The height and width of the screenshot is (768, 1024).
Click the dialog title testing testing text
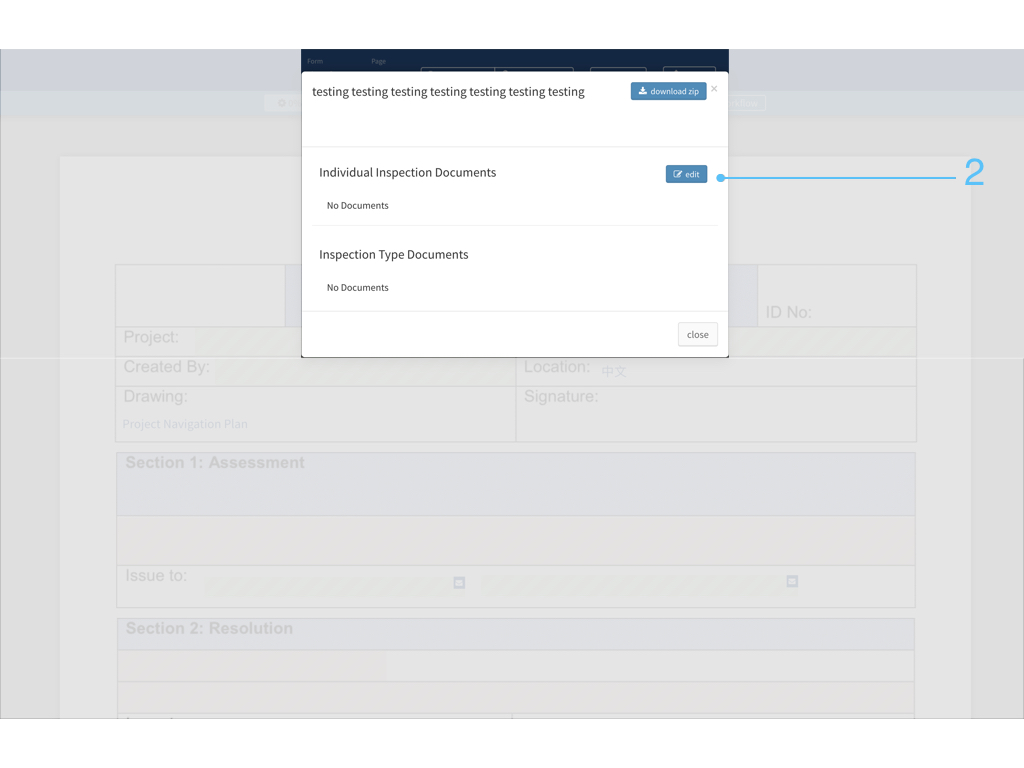point(448,92)
